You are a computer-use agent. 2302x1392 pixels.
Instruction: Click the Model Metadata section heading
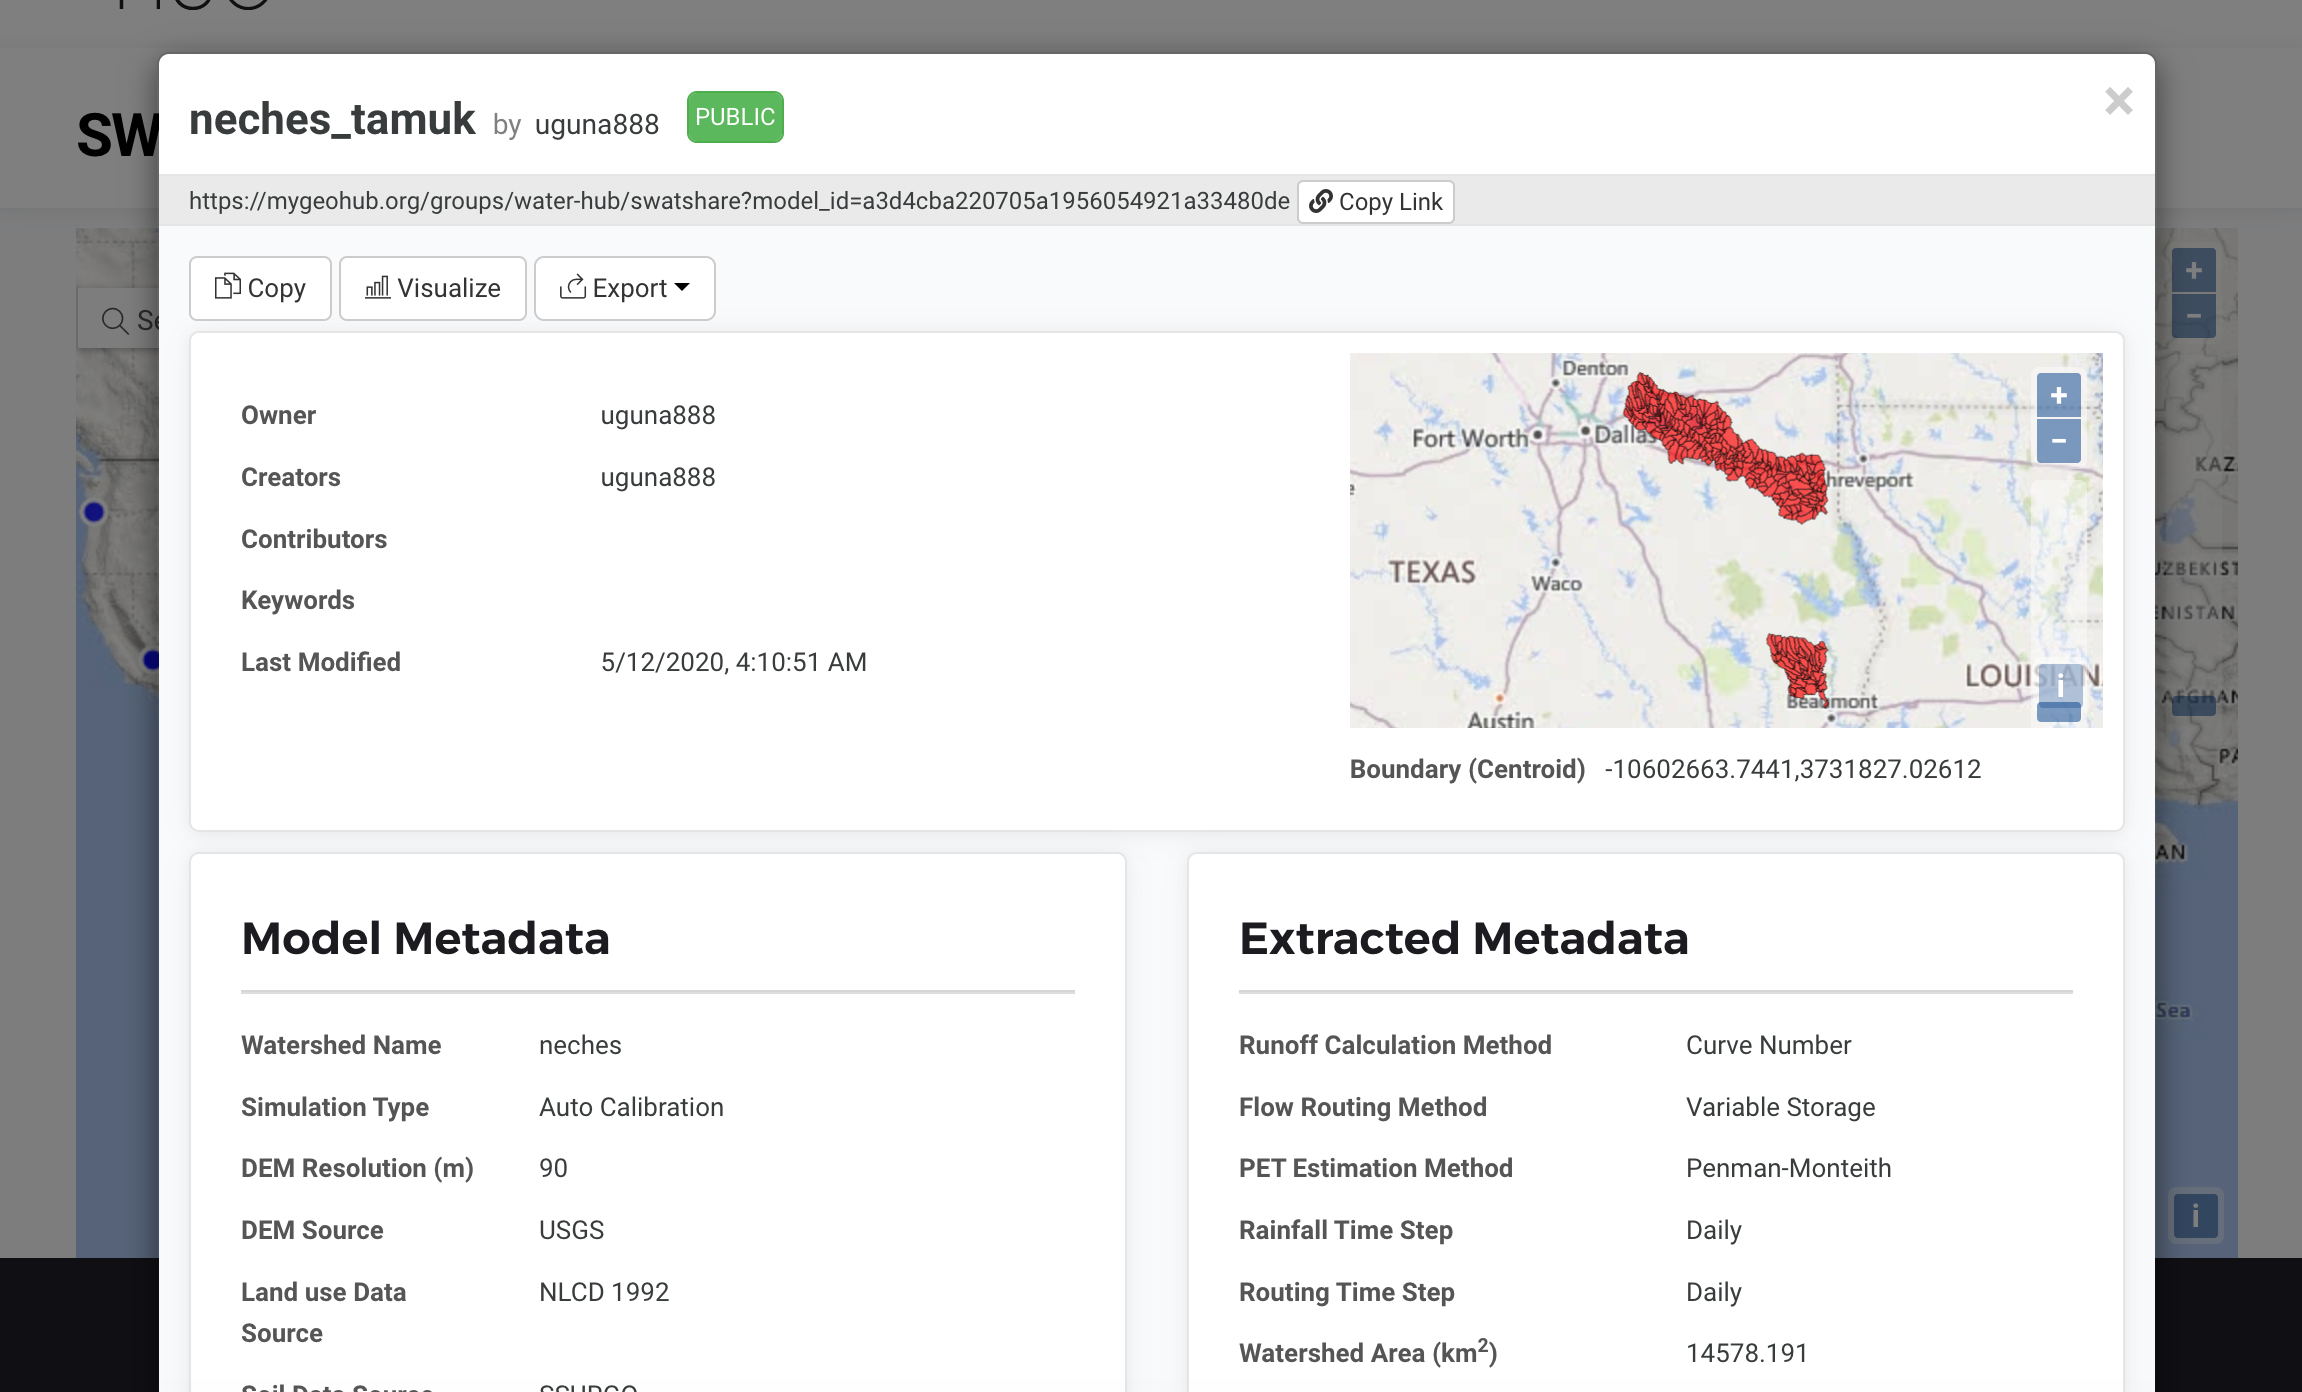[x=425, y=938]
